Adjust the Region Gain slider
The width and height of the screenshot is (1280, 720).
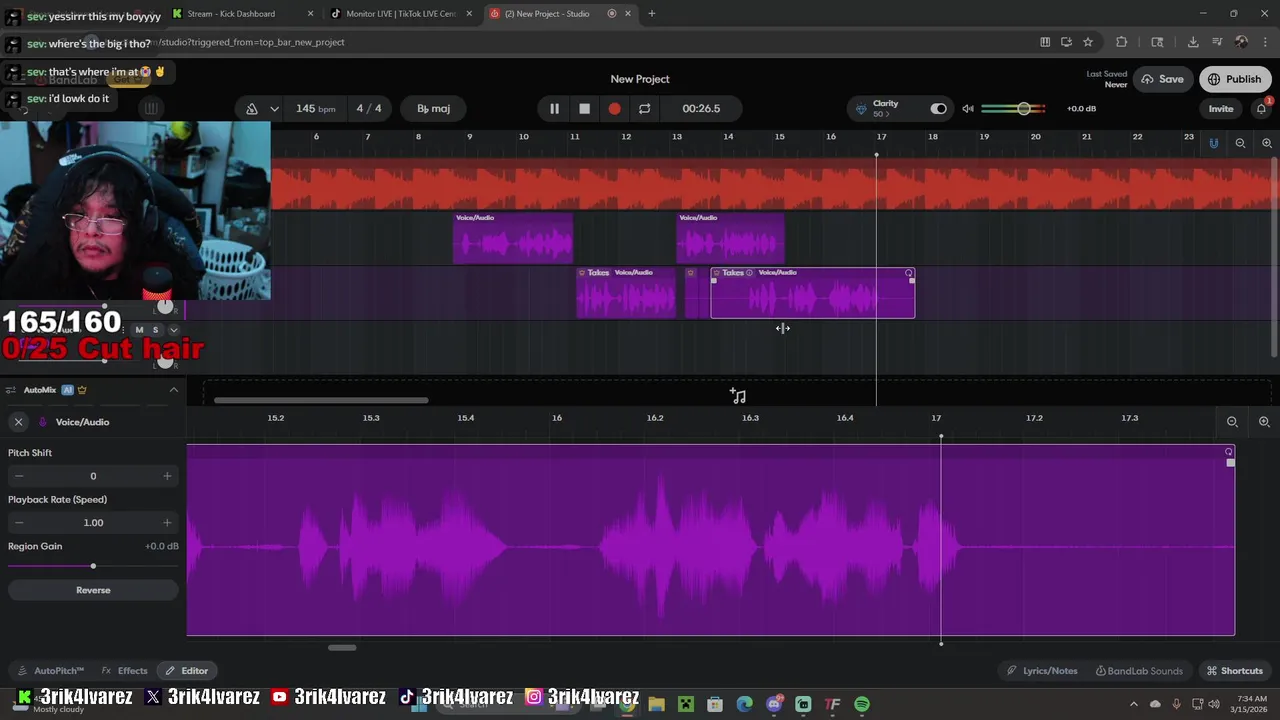pos(93,566)
